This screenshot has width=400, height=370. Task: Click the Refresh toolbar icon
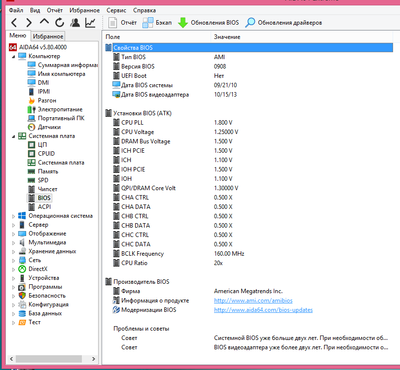pos(59,23)
